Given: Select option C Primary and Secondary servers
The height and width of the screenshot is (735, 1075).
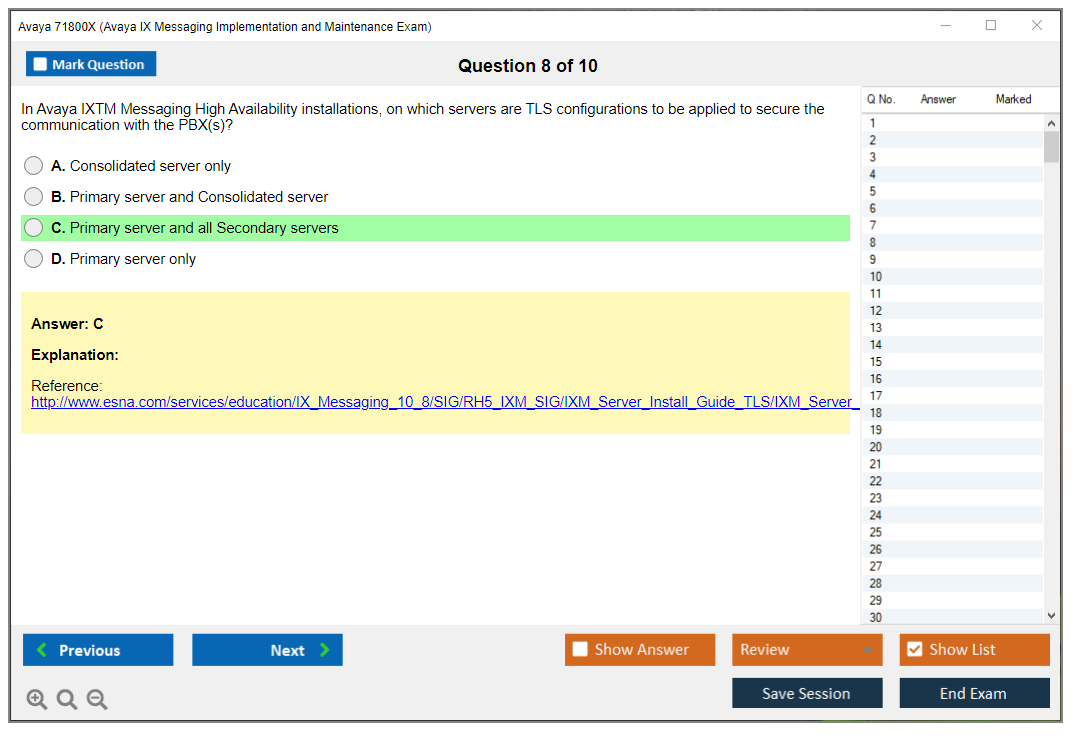Looking at the screenshot, I should (x=34, y=228).
